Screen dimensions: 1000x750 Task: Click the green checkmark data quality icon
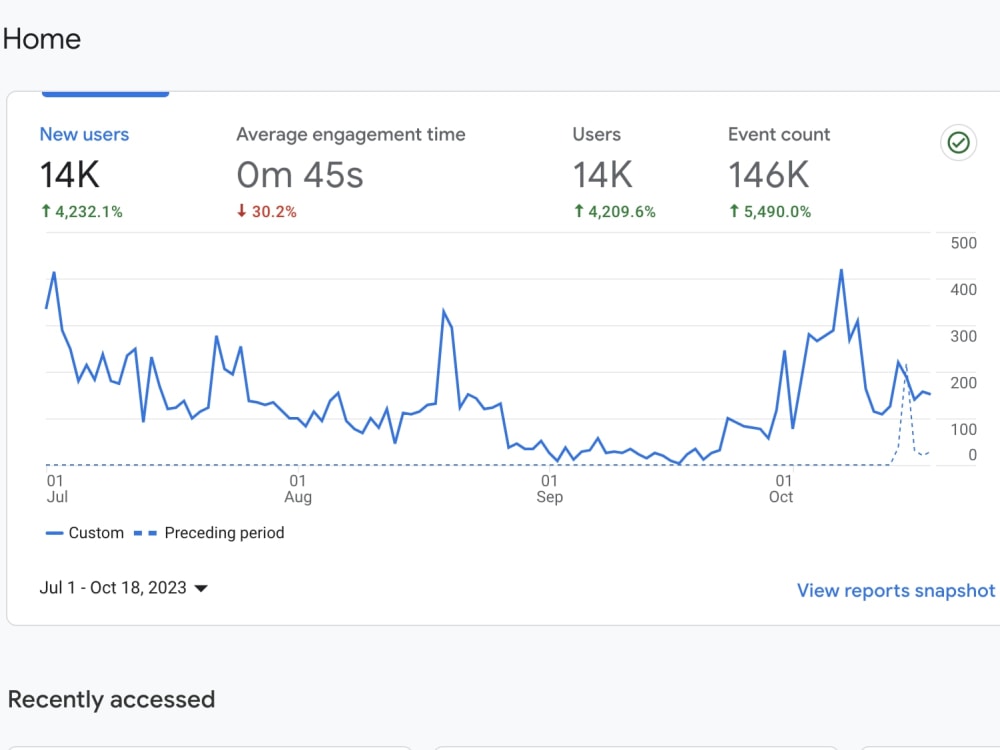(959, 142)
